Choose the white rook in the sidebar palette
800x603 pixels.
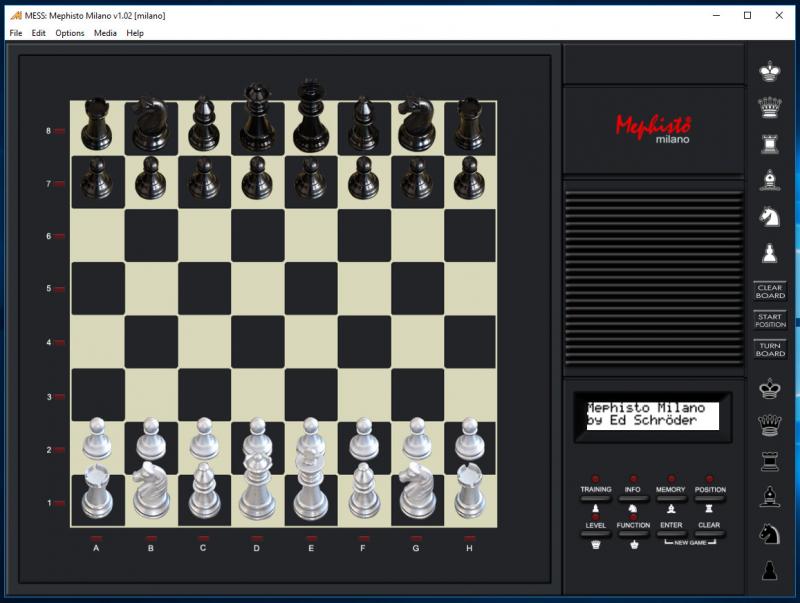coord(769,142)
